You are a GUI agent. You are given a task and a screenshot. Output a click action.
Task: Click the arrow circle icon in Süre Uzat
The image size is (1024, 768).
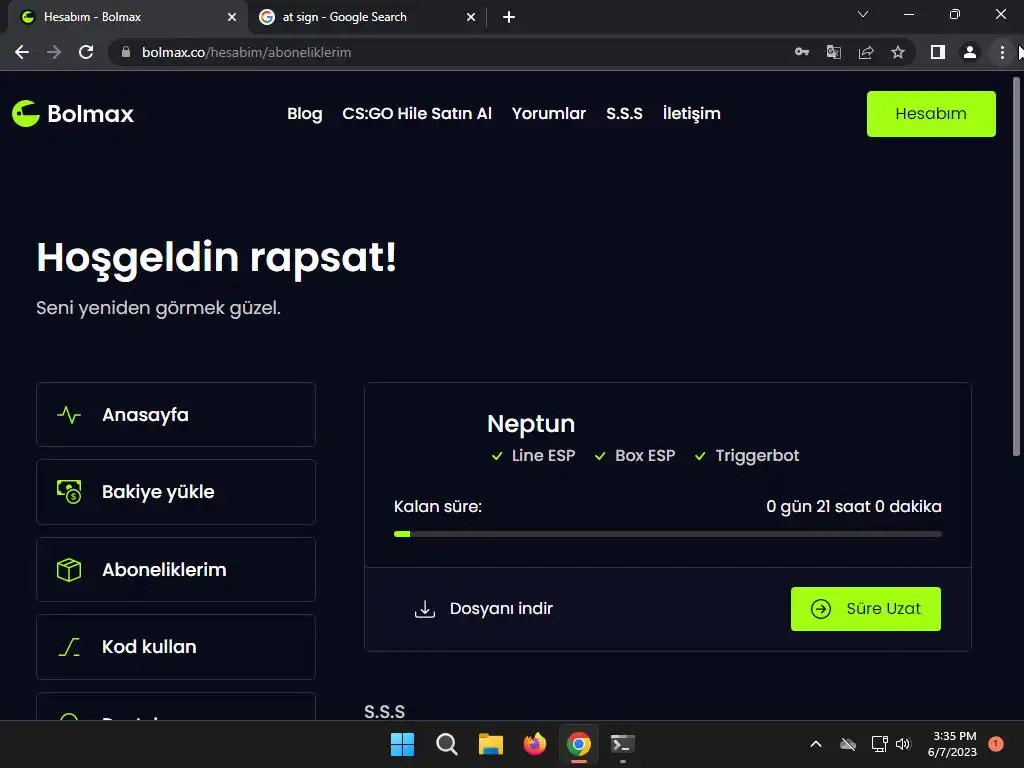coord(821,609)
